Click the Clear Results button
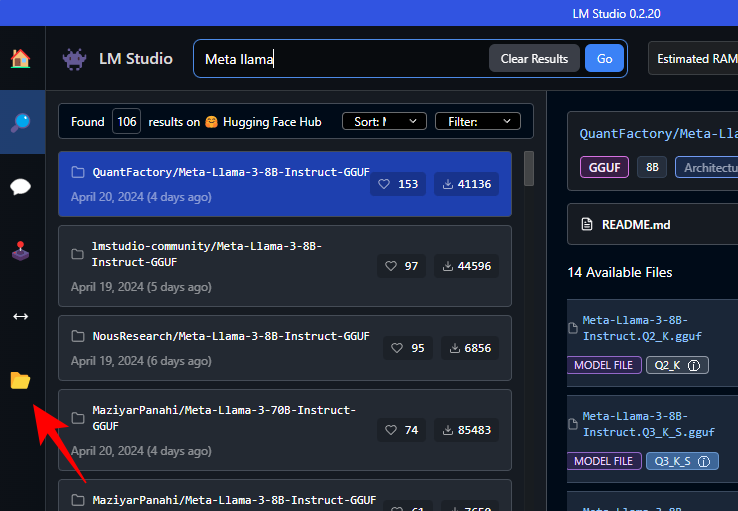 coord(534,58)
